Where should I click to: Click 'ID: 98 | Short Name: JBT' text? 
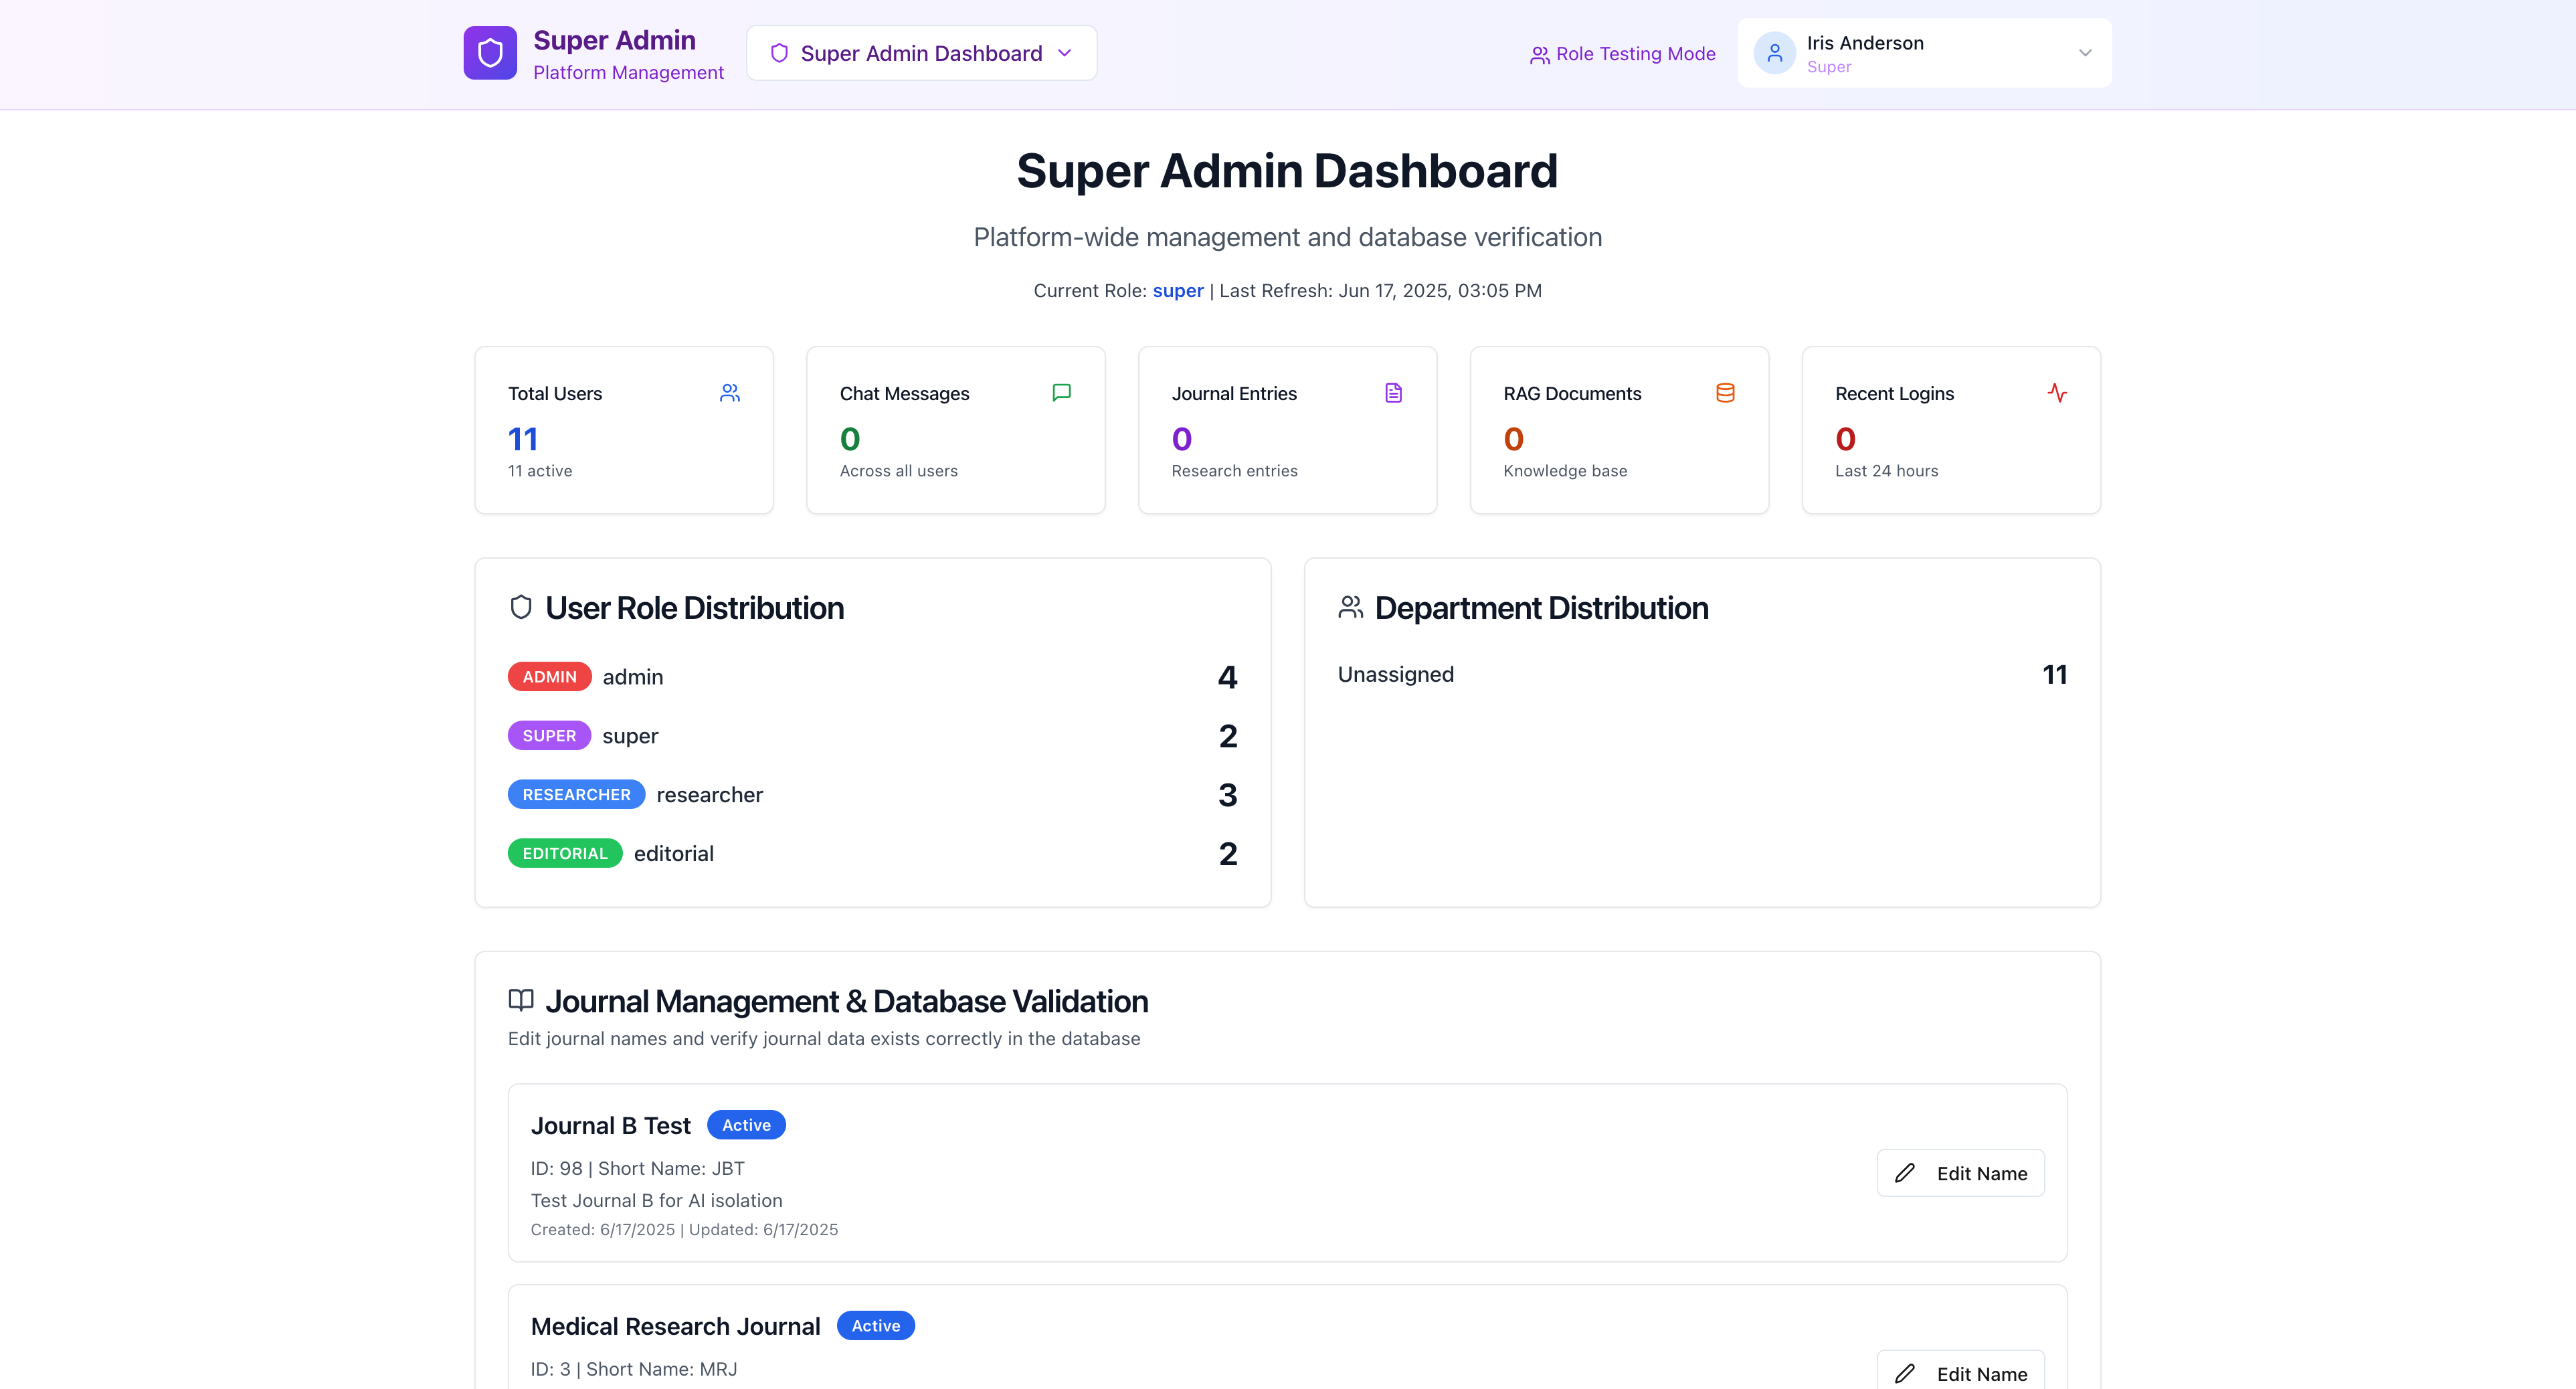pos(637,1169)
